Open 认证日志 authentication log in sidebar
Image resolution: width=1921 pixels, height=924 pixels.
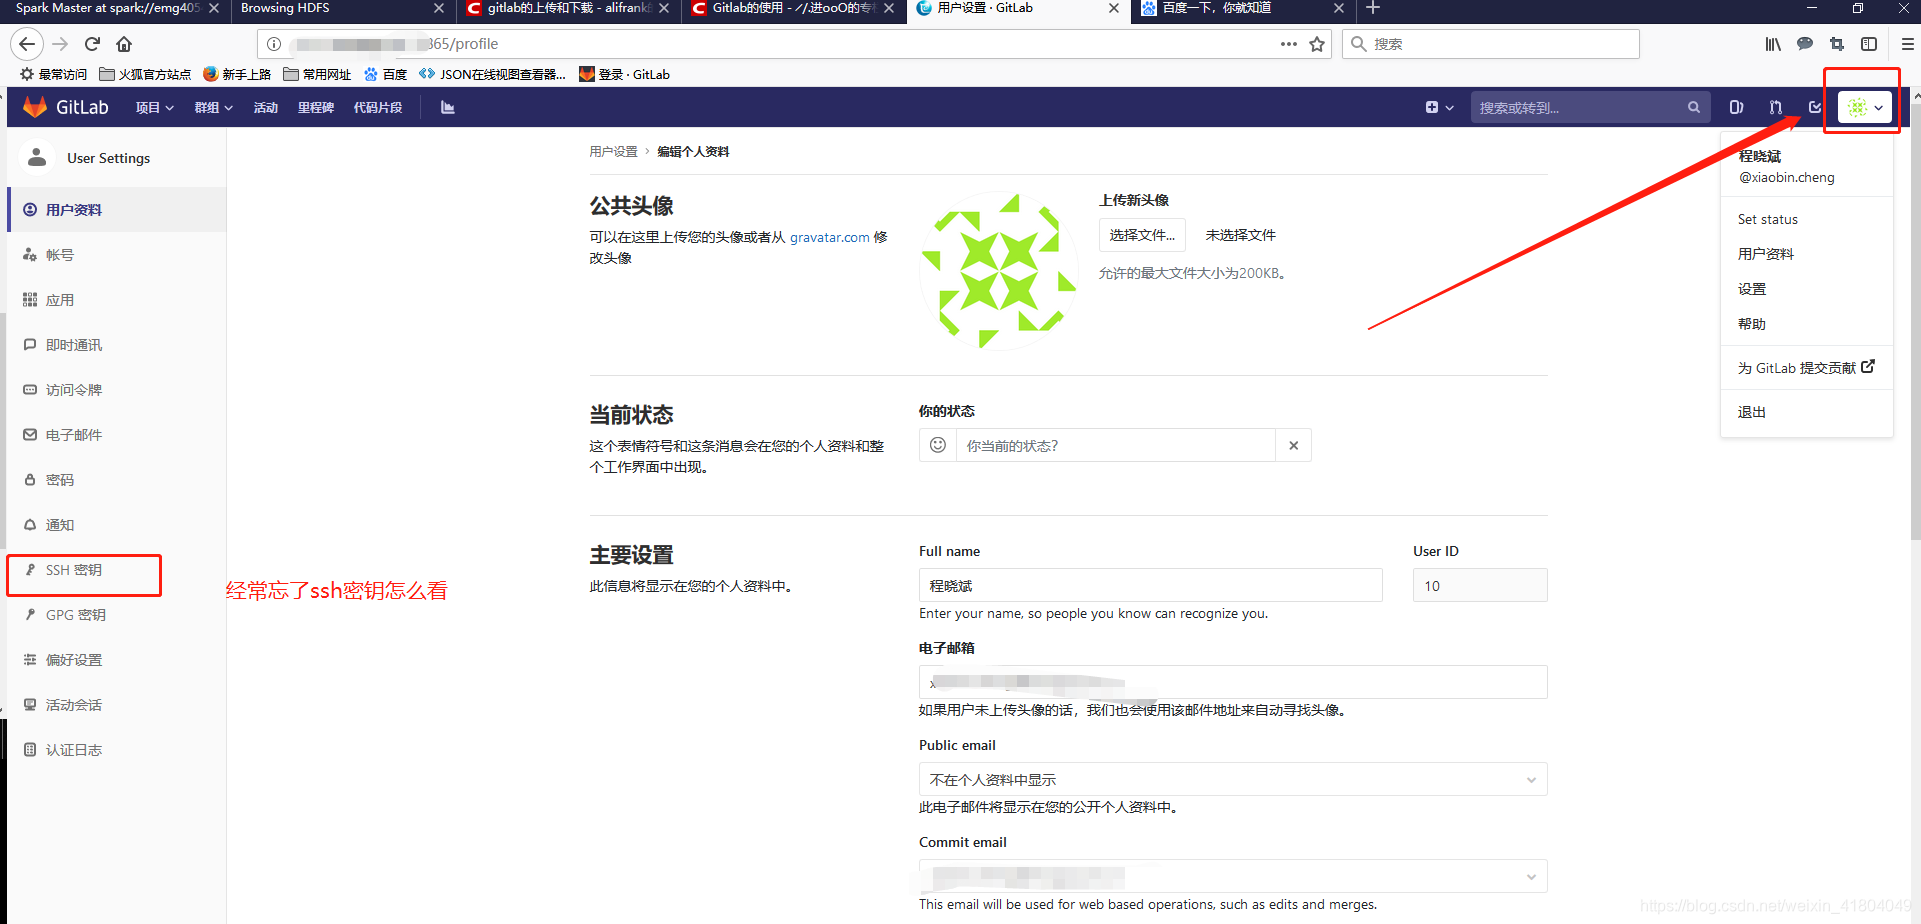[x=117, y=750]
